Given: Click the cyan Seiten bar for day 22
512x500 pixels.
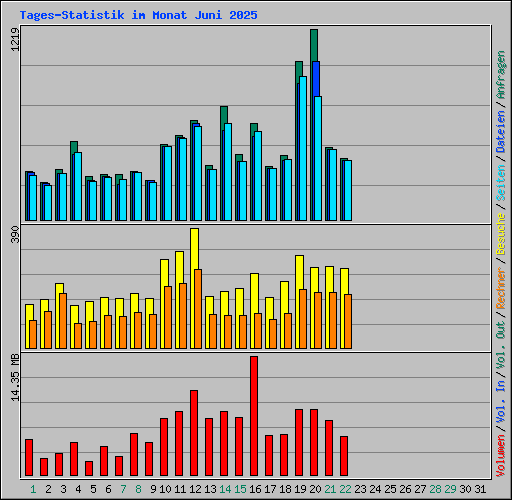Looking at the screenshot, I should (x=348, y=190).
